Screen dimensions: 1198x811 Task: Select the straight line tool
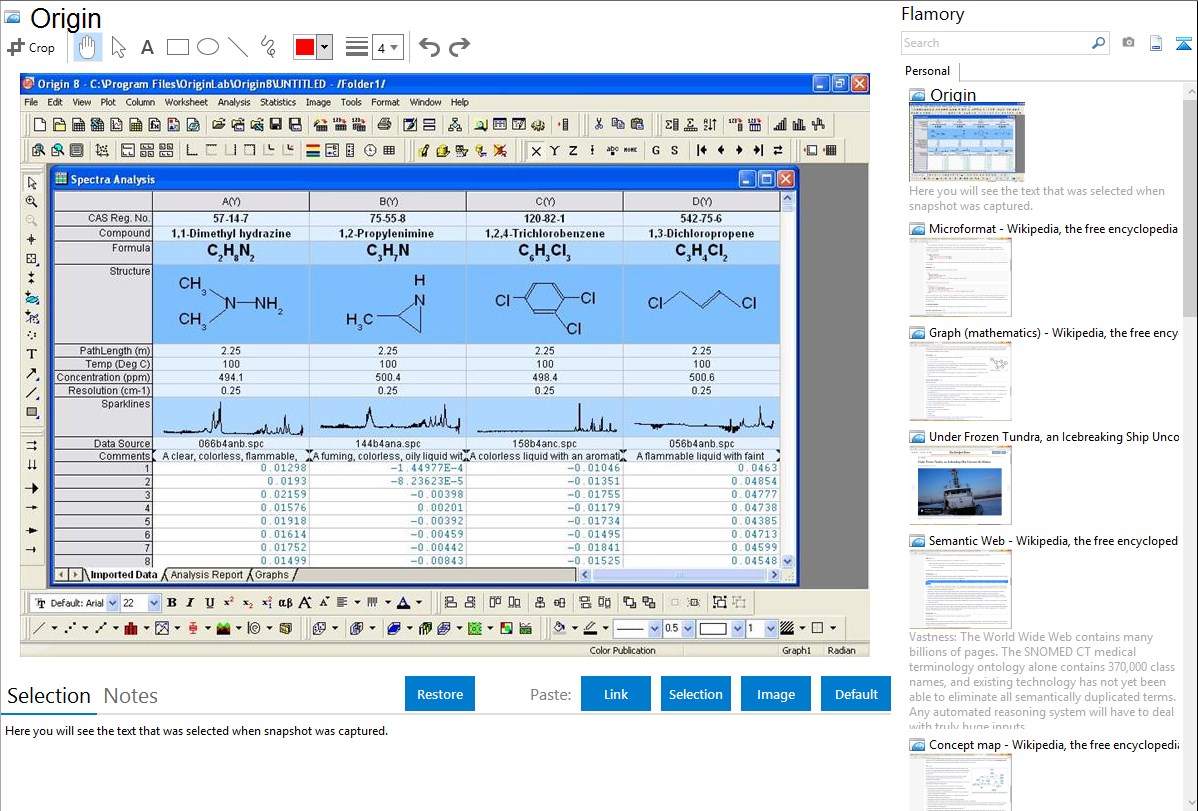click(x=238, y=47)
